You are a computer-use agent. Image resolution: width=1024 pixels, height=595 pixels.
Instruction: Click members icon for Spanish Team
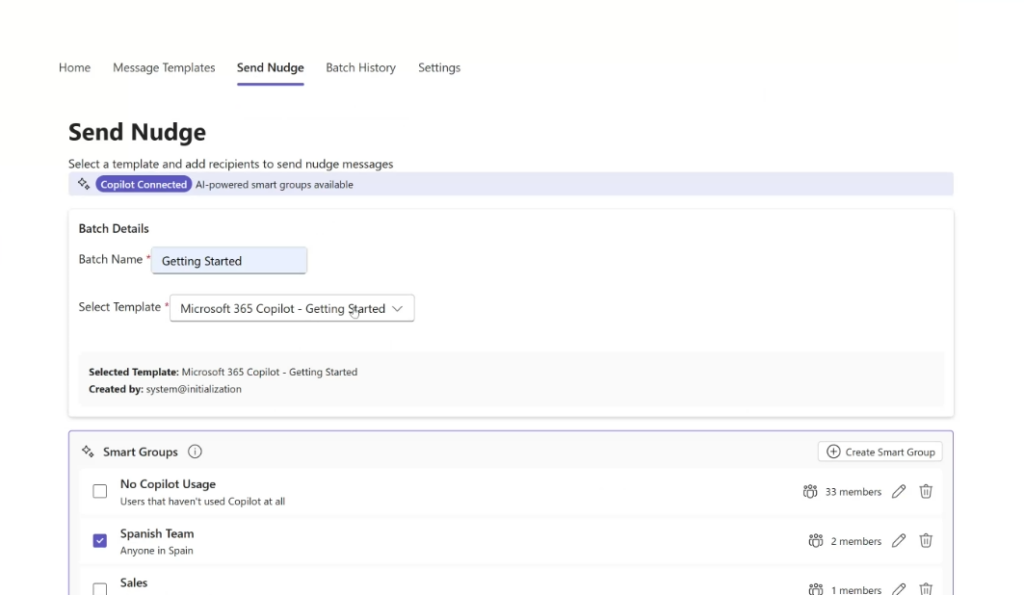816,541
